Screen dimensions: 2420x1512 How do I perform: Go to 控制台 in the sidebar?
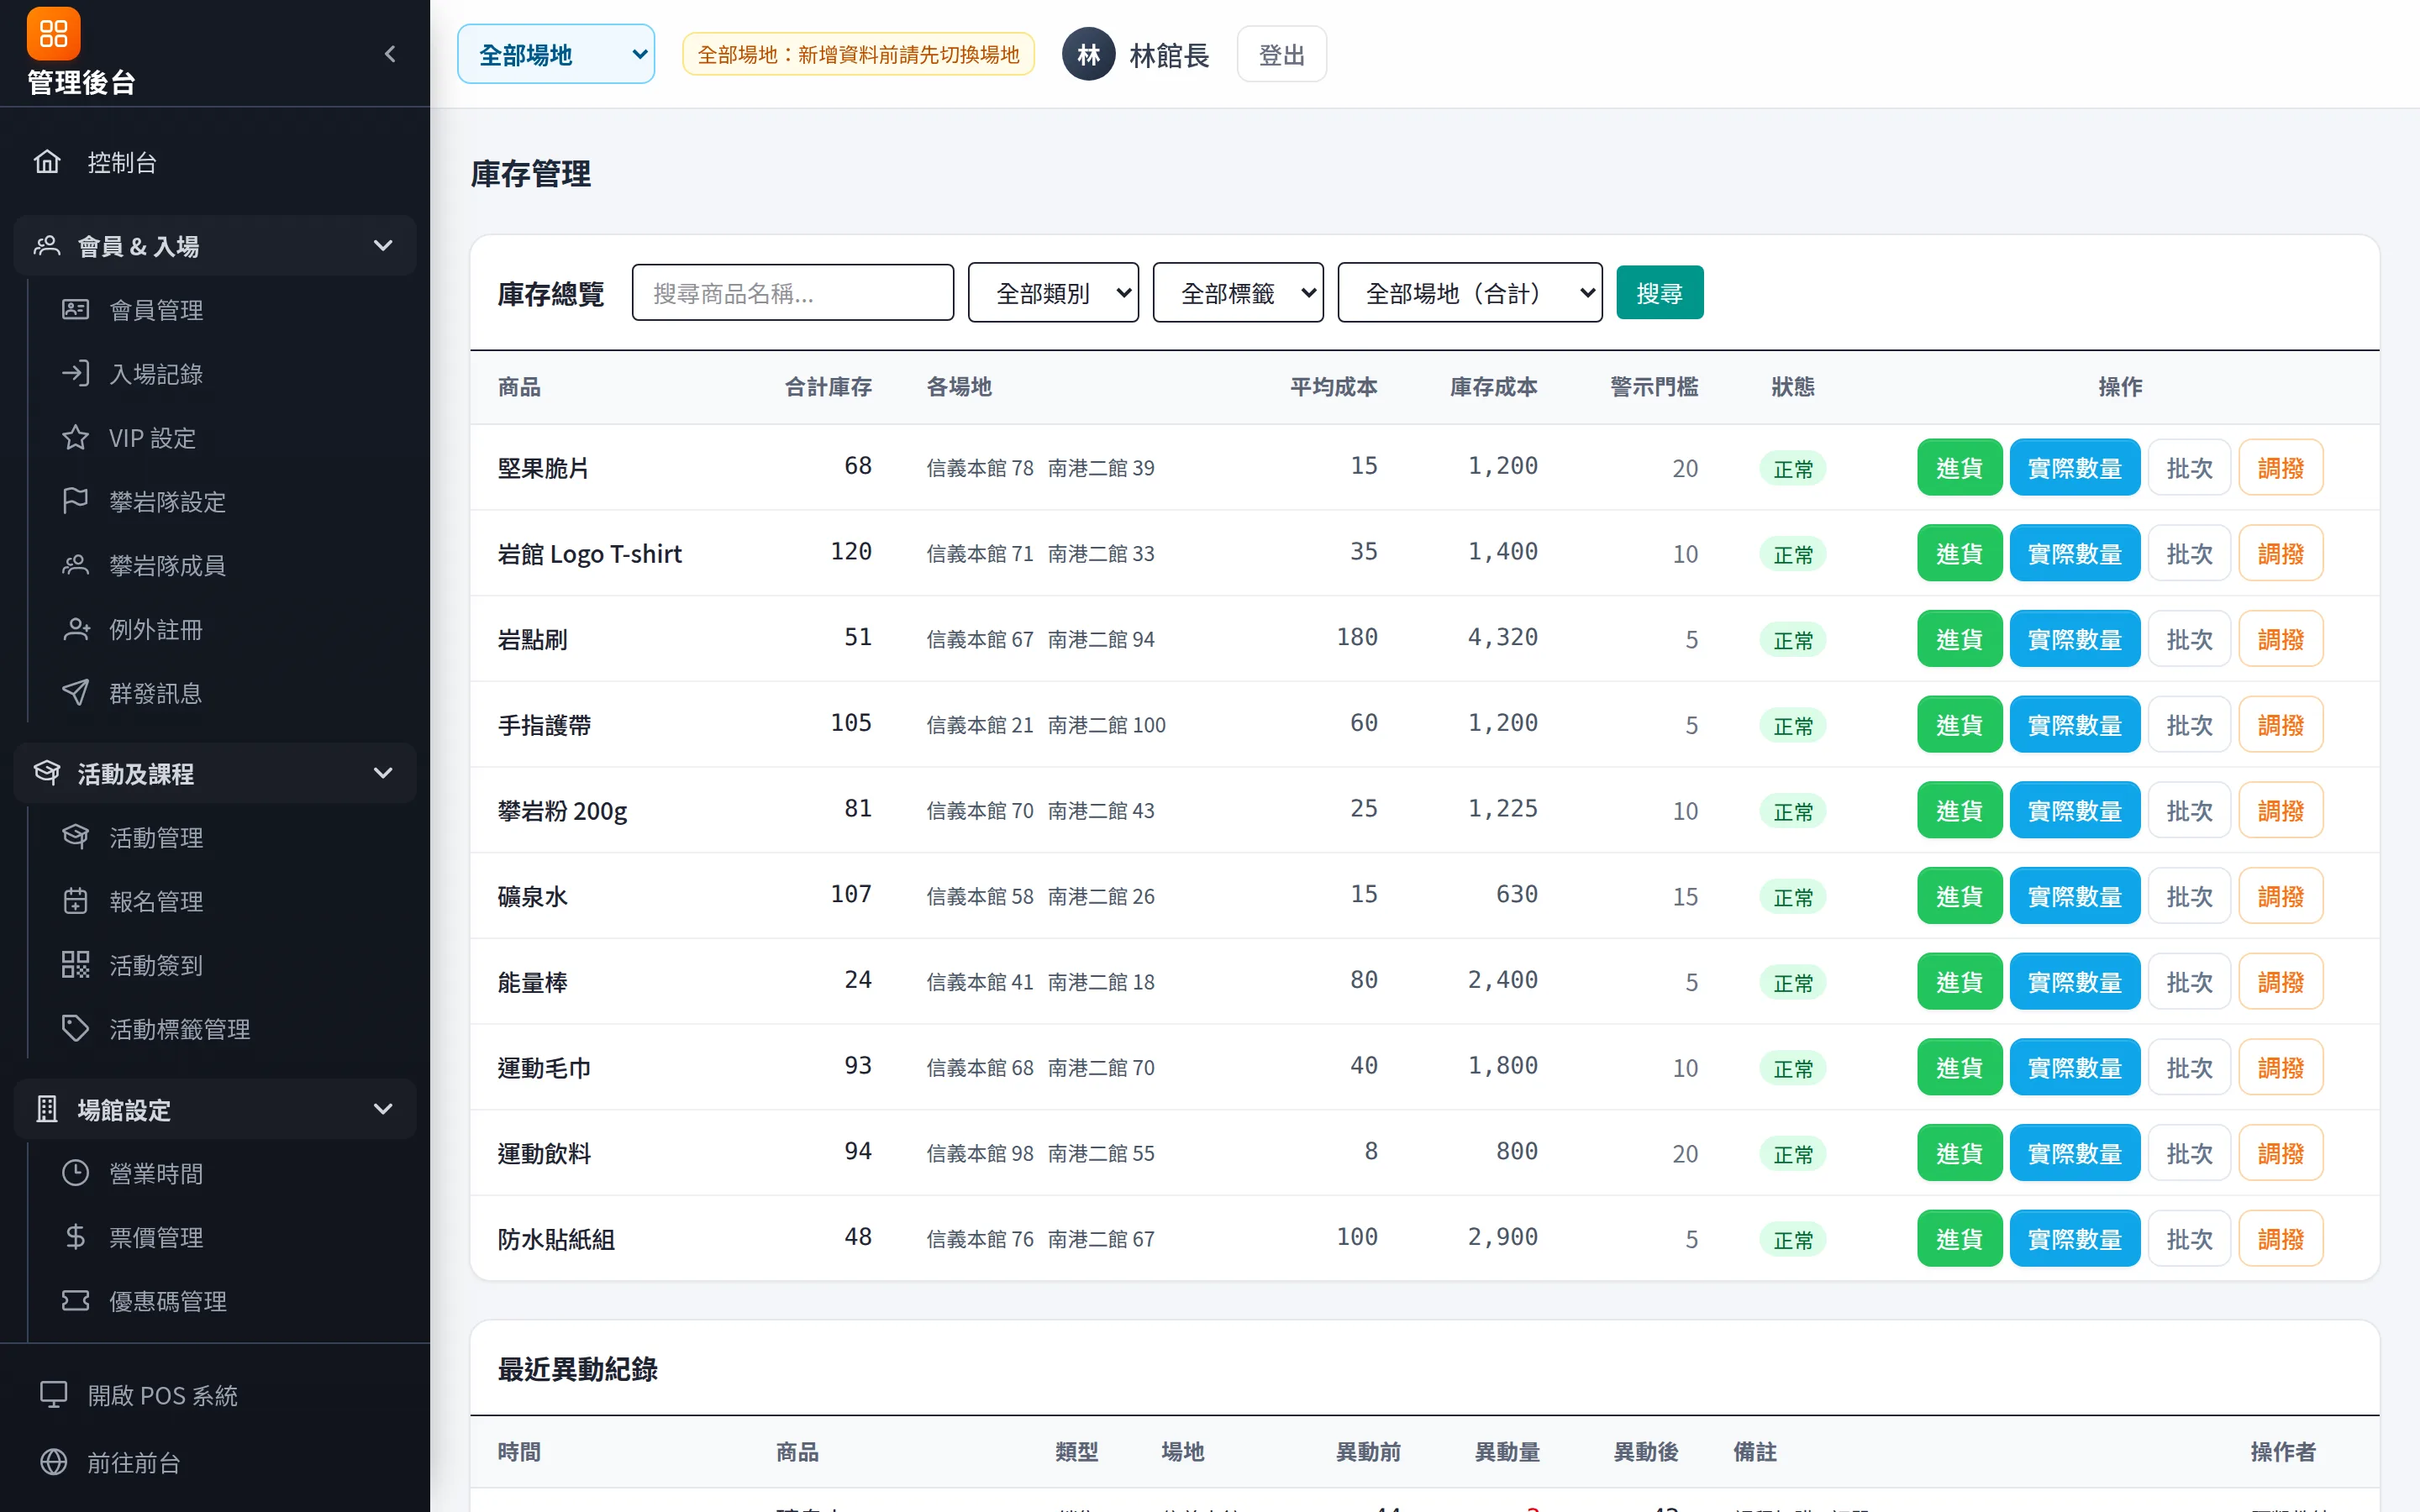click(x=215, y=162)
